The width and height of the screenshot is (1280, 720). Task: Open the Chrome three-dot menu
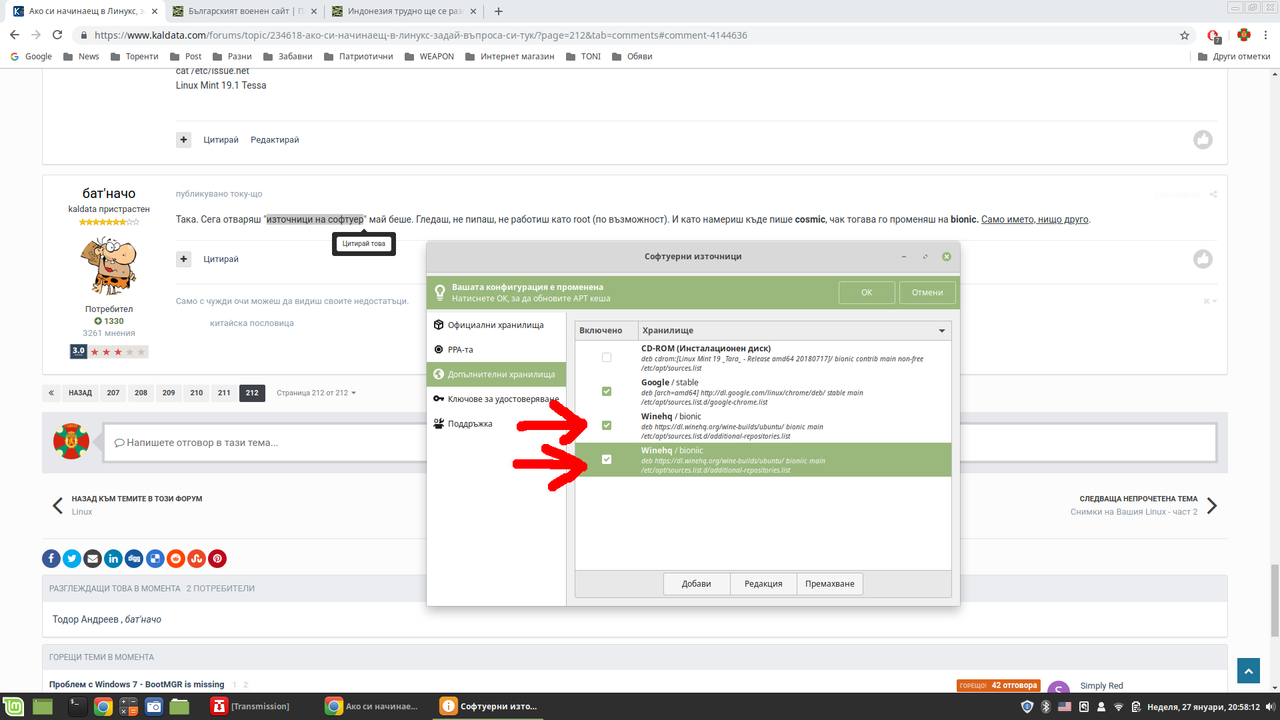pyautogui.click(x=1266, y=35)
